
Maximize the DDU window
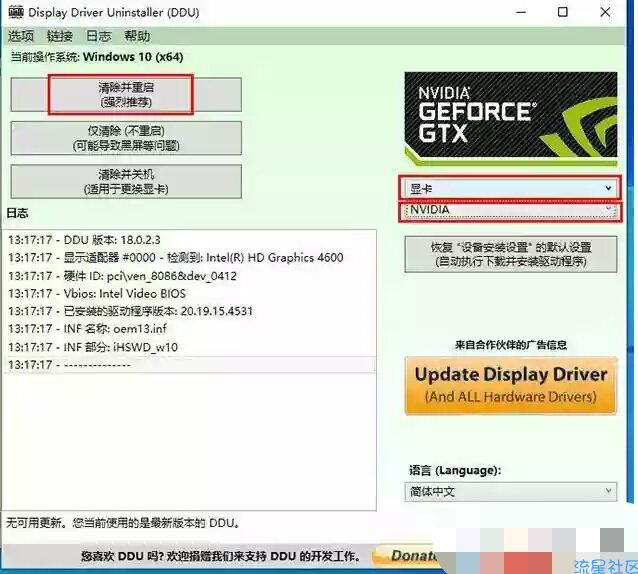(x=563, y=12)
